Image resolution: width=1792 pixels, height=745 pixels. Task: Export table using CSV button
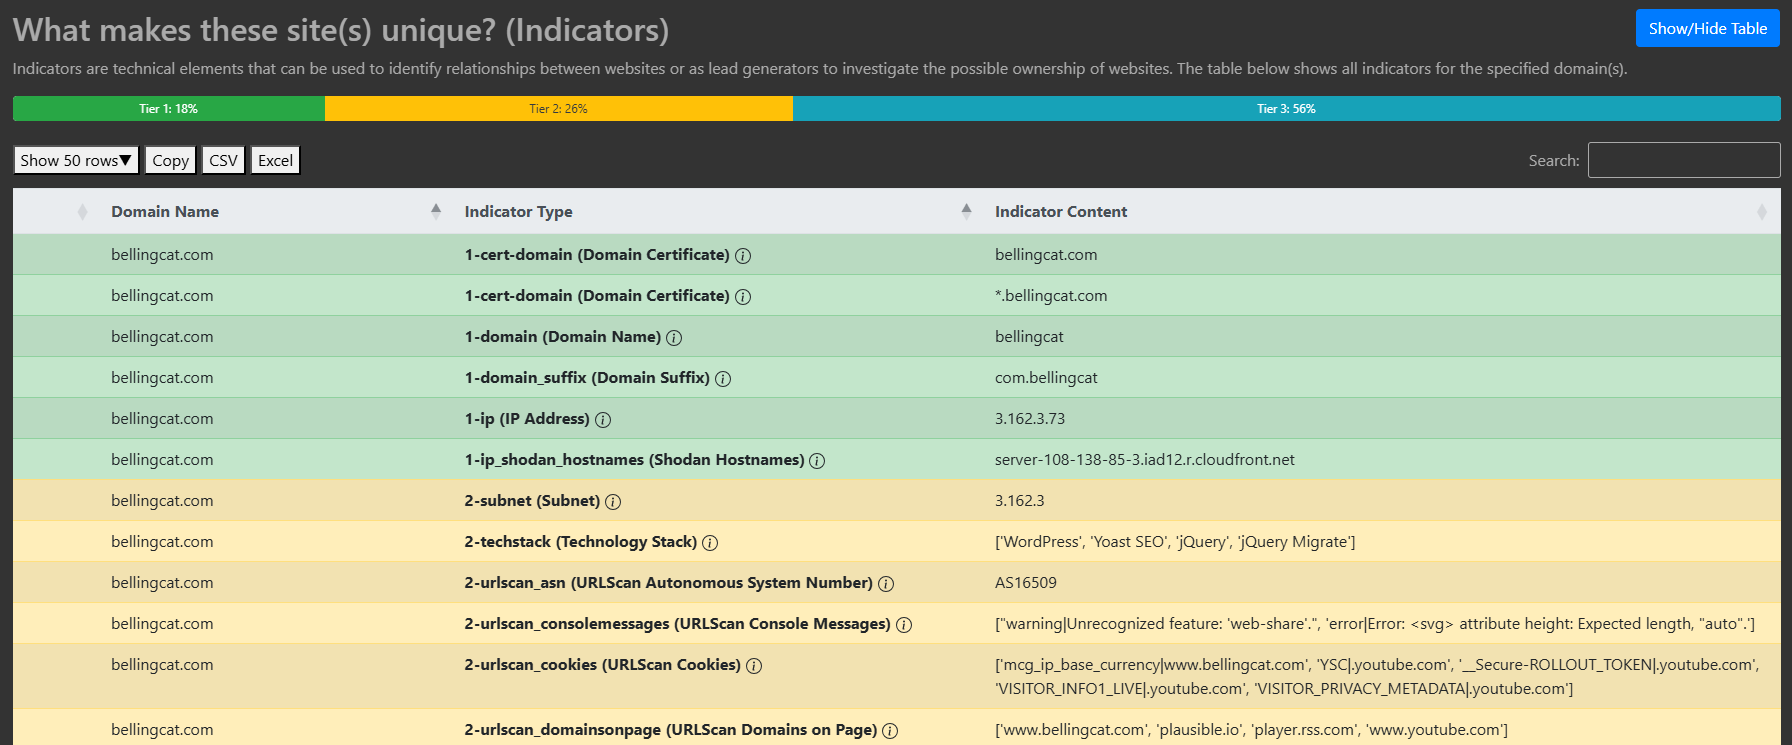click(x=223, y=160)
